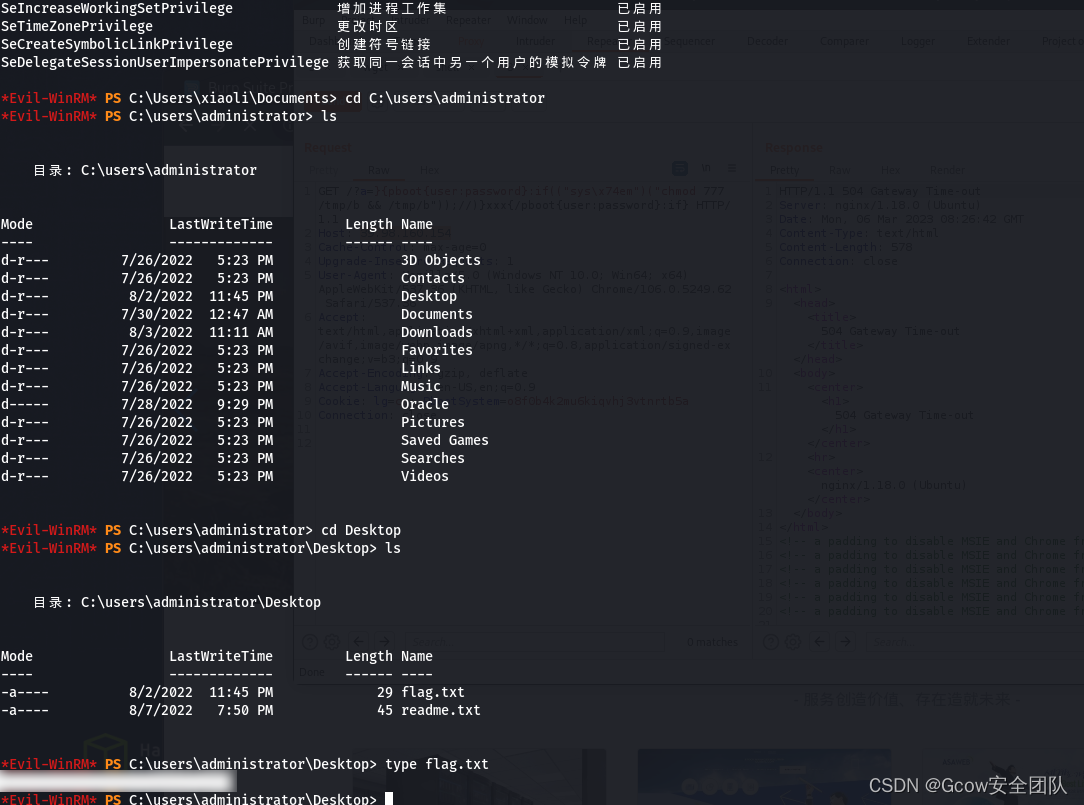Open the Window menu in Burp Suite behind
Screen dimensions: 1084x805
(x=527, y=20)
